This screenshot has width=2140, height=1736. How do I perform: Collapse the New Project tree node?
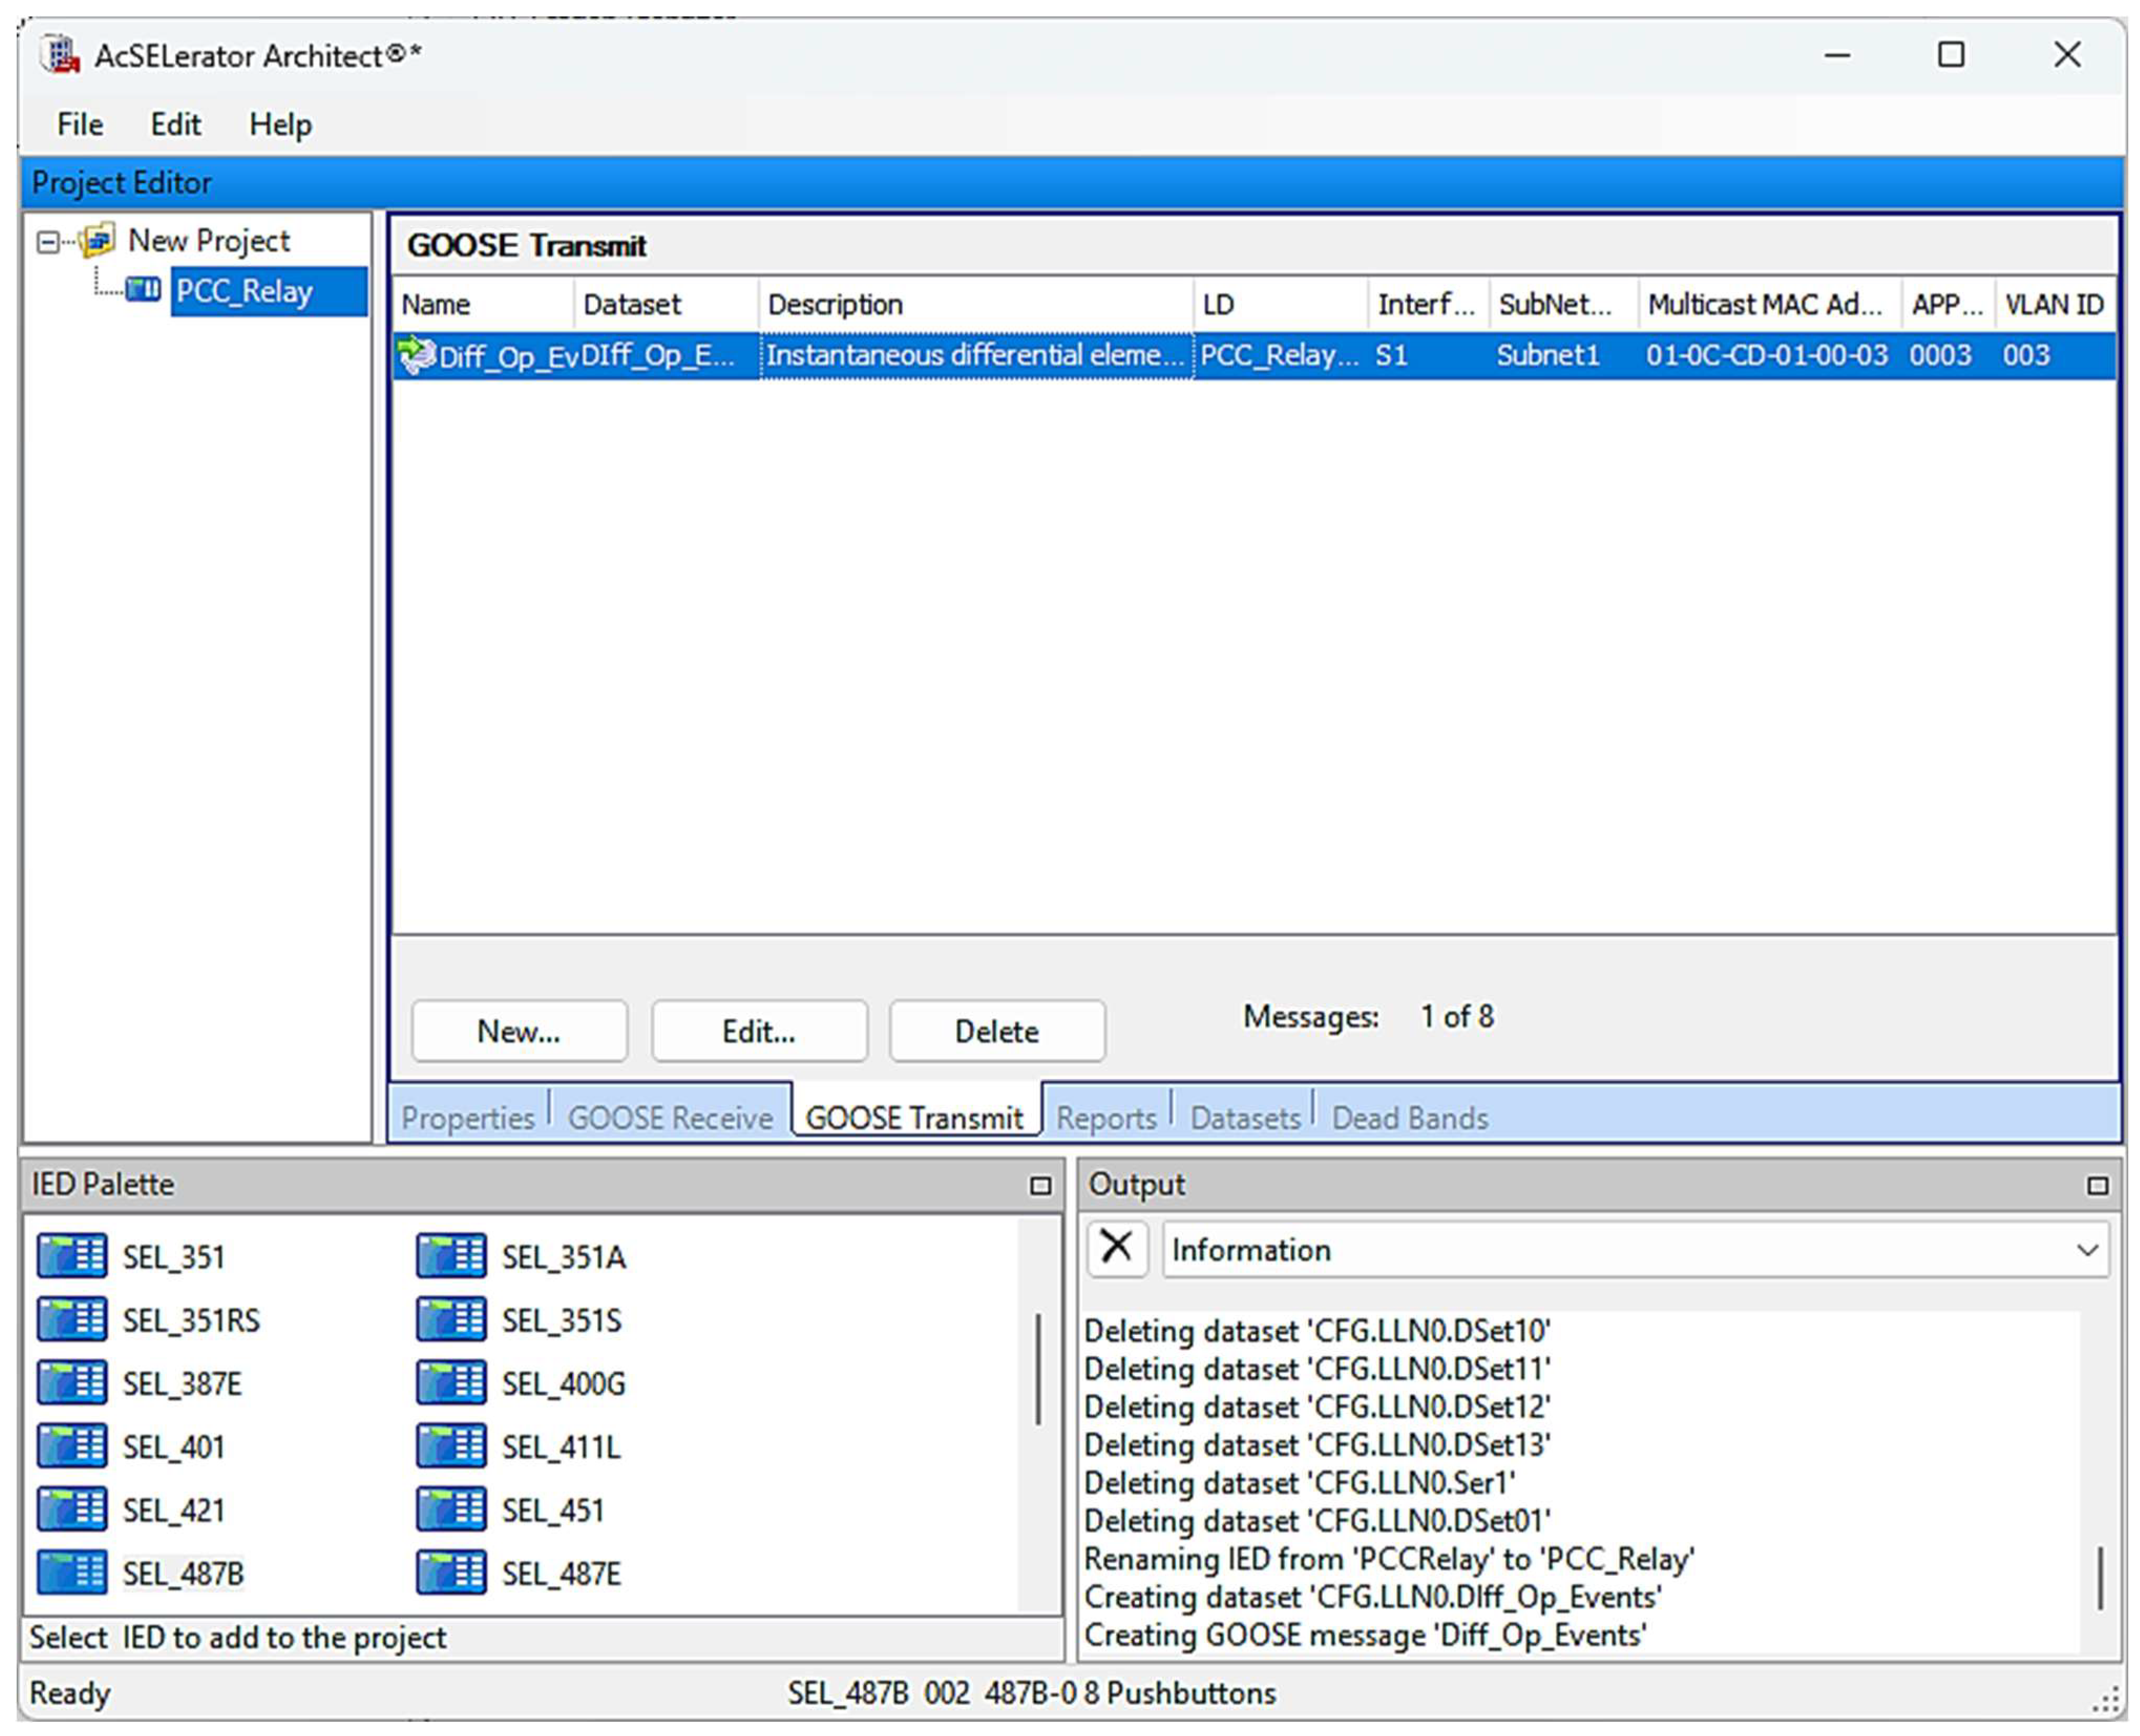pos(47,242)
